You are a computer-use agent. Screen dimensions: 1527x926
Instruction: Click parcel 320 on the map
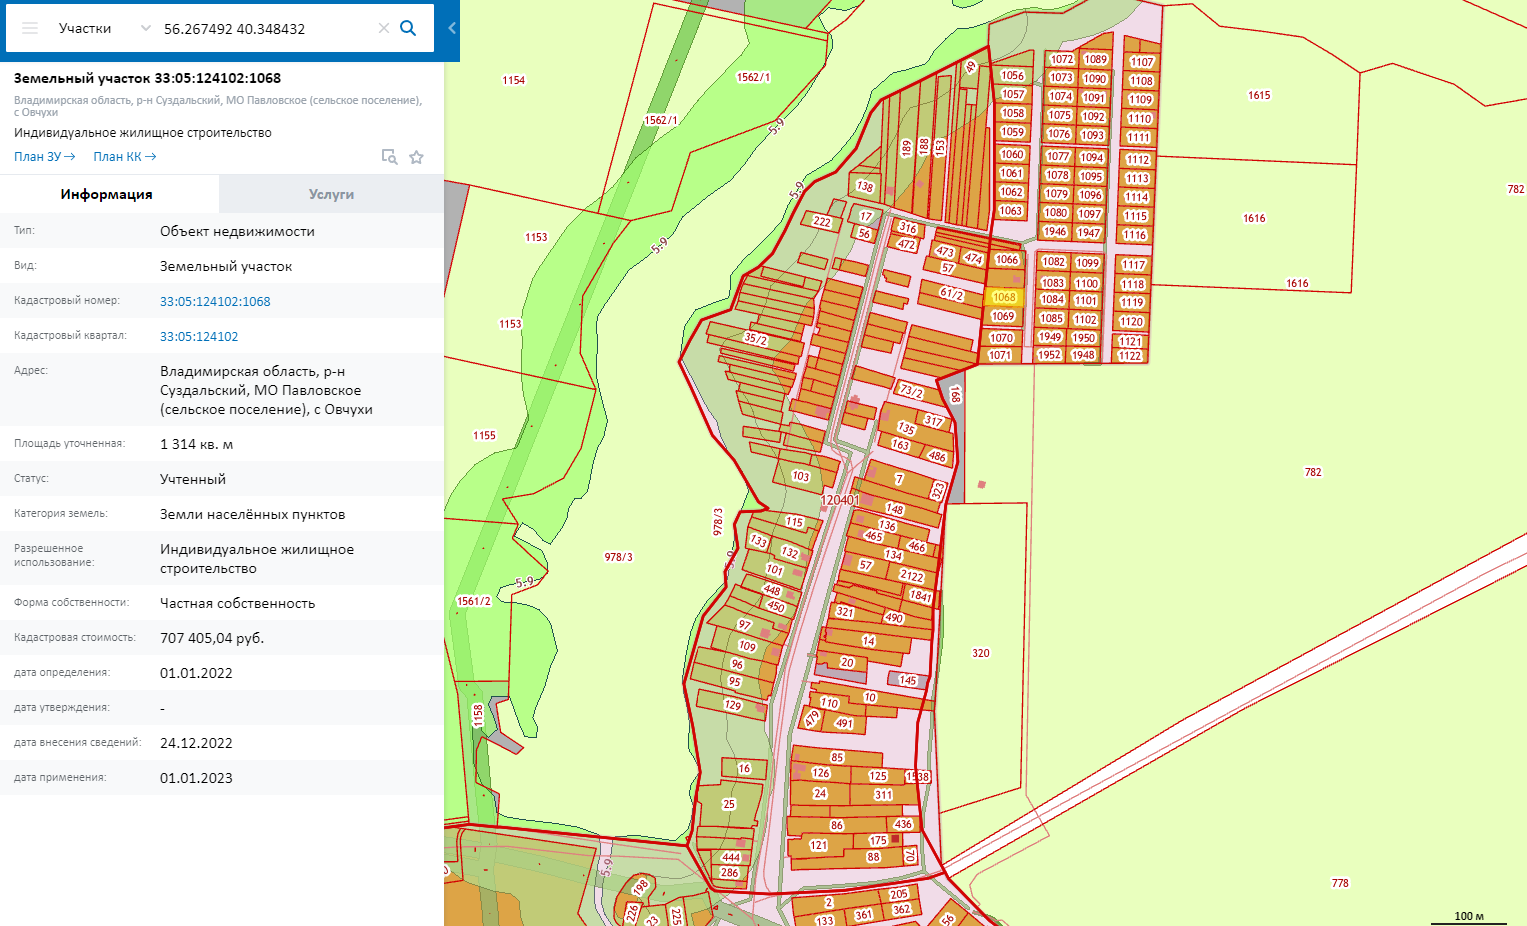pyautogui.click(x=981, y=653)
